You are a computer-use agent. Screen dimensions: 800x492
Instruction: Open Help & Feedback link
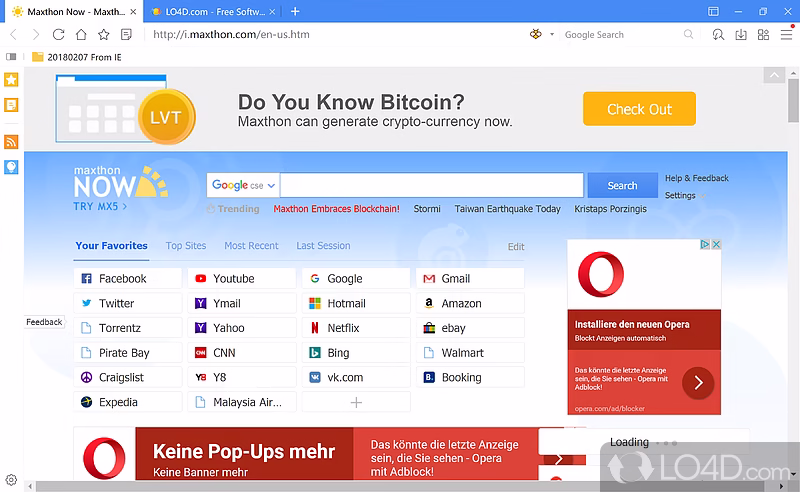coord(696,178)
